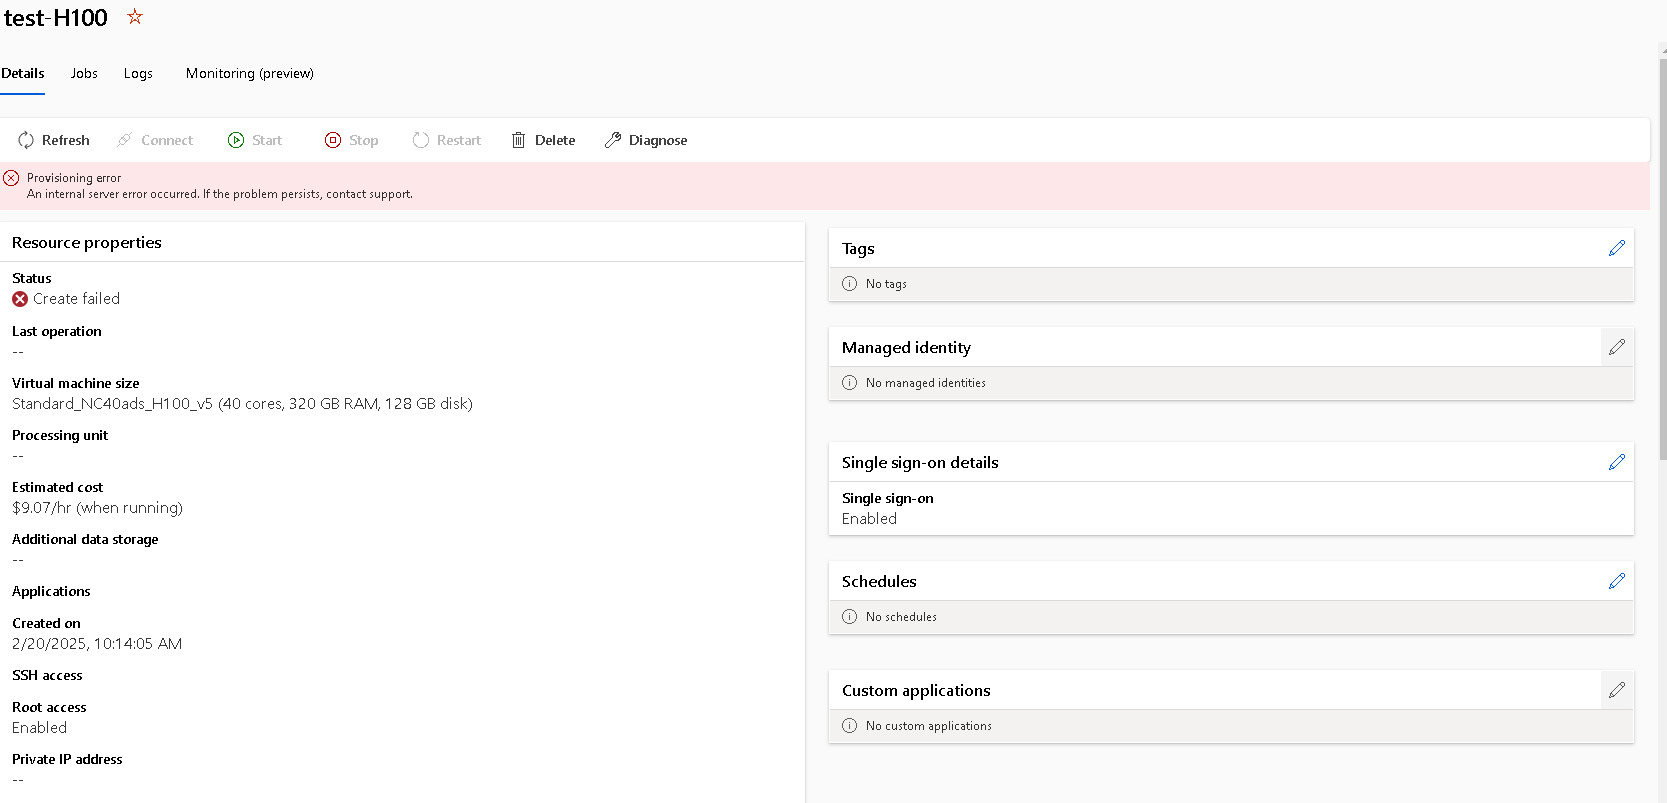Switch to the Details tab
Screen dimensions: 1667x803
(23, 73)
